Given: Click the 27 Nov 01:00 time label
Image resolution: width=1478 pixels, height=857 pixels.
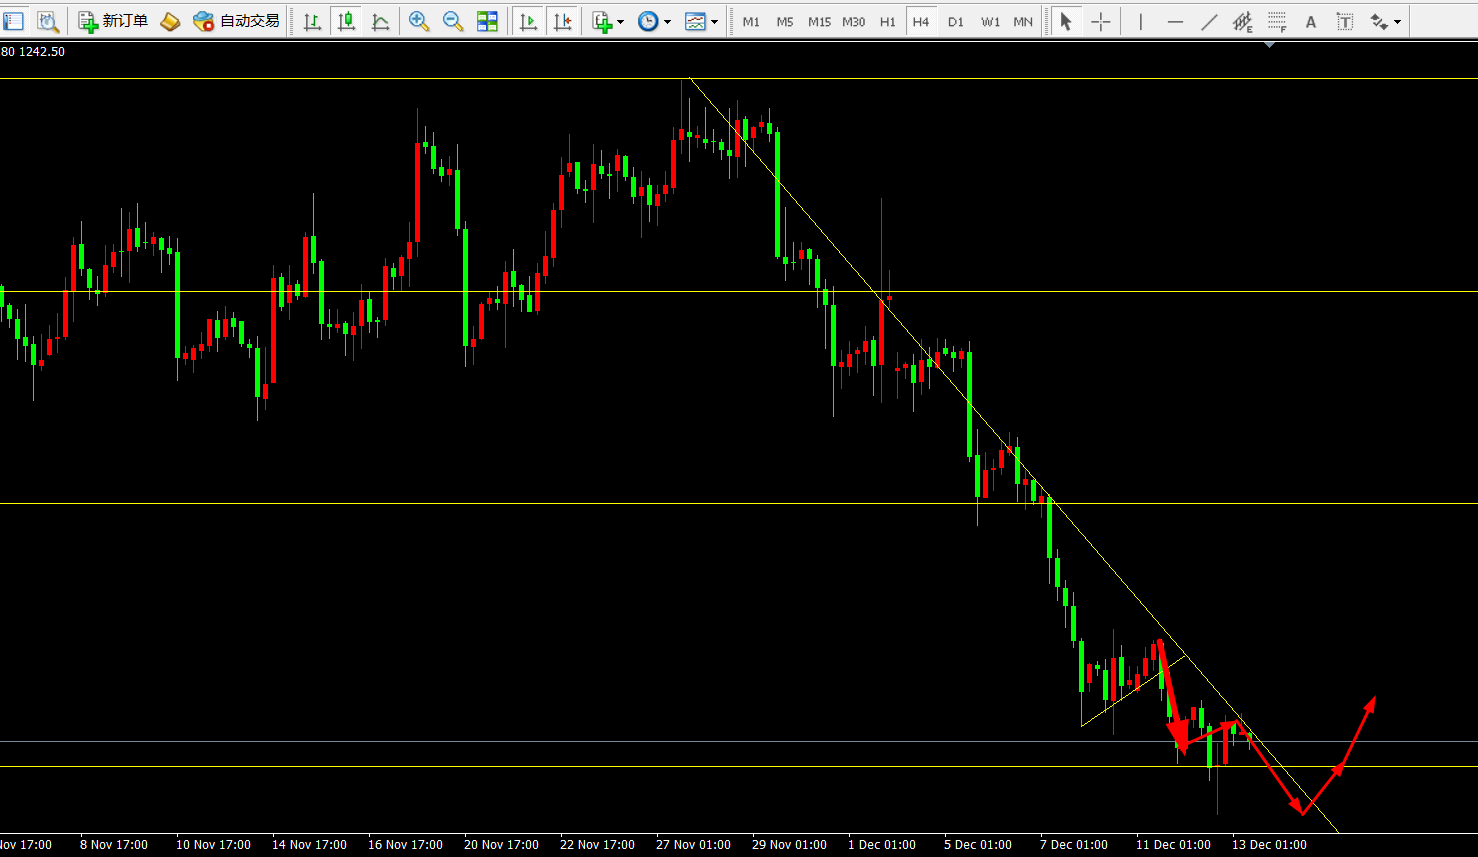Looking at the screenshot, I should (693, 845).
